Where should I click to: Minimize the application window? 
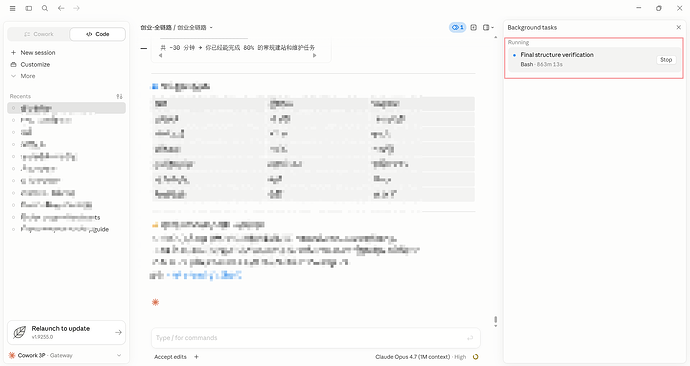point(639,8)
